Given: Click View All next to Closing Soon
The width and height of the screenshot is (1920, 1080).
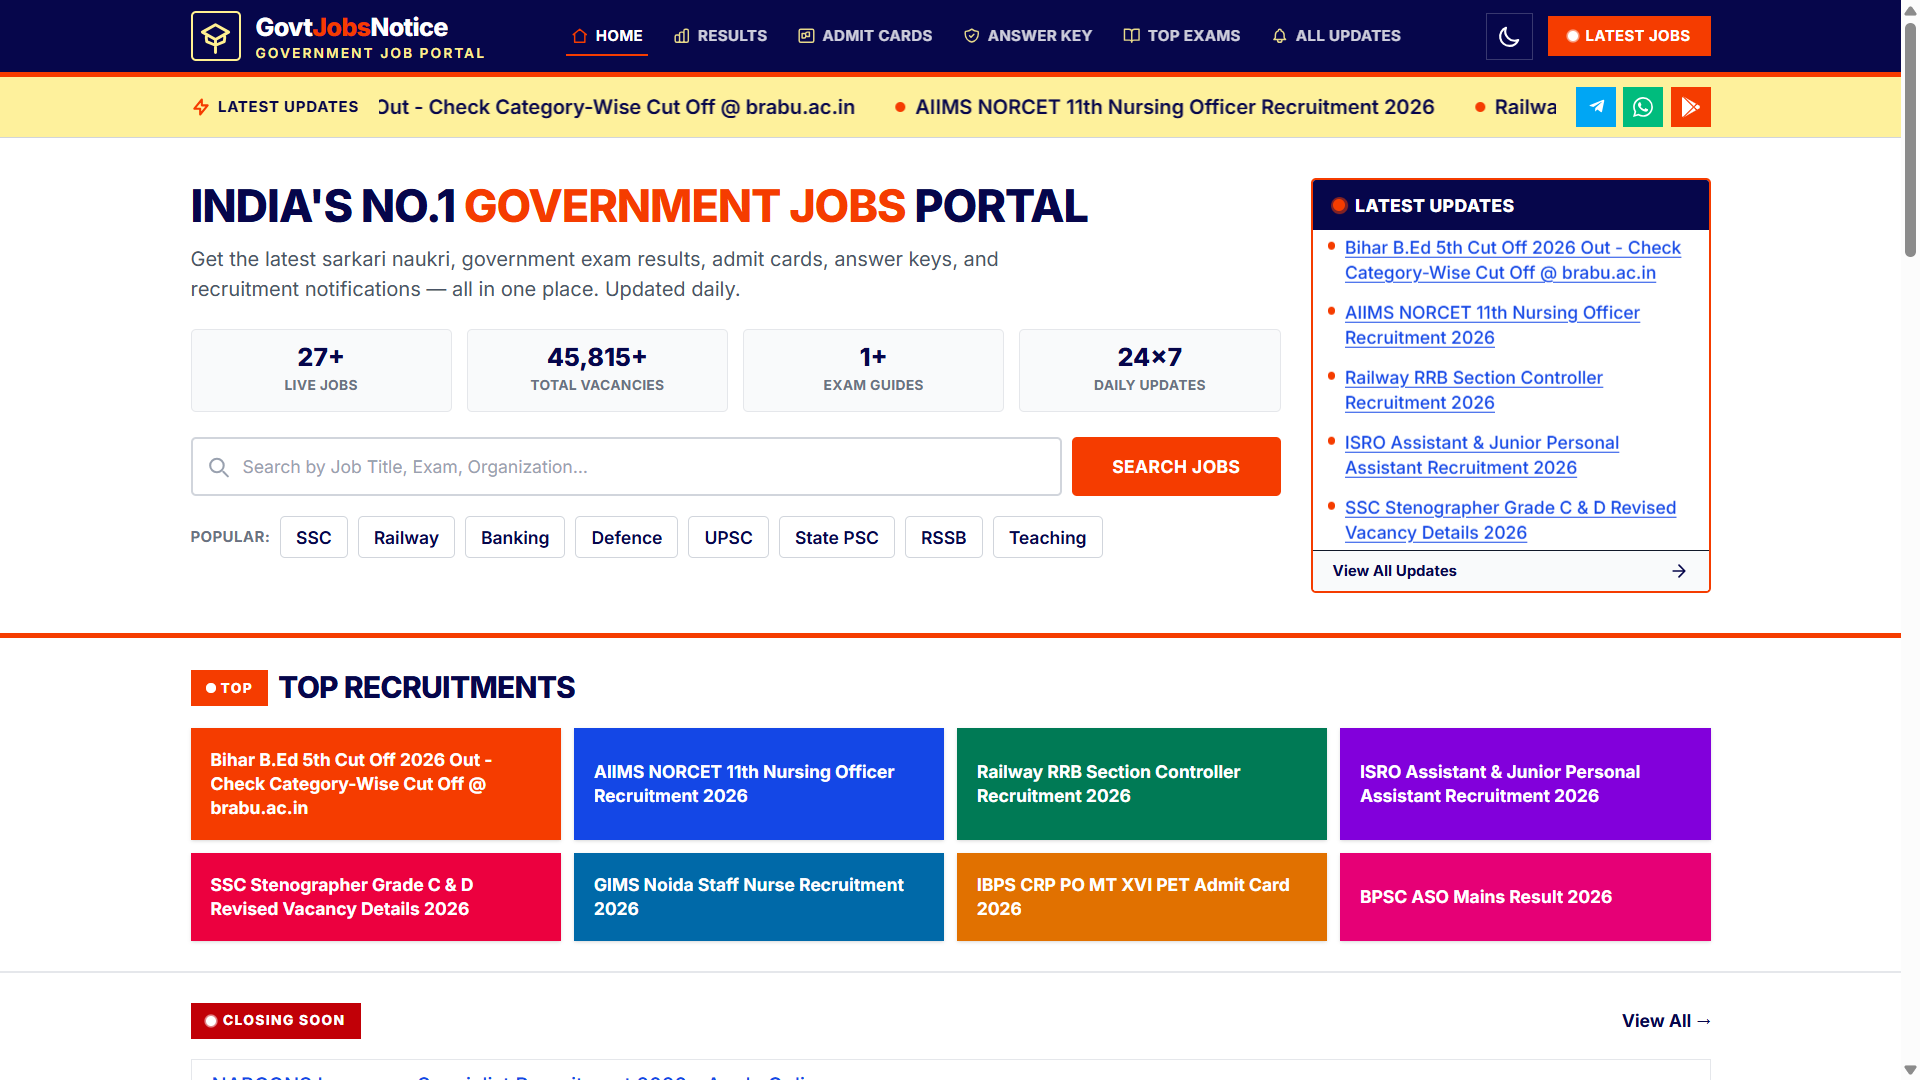Looking at the screenshot, I should coord(1666,1021).
